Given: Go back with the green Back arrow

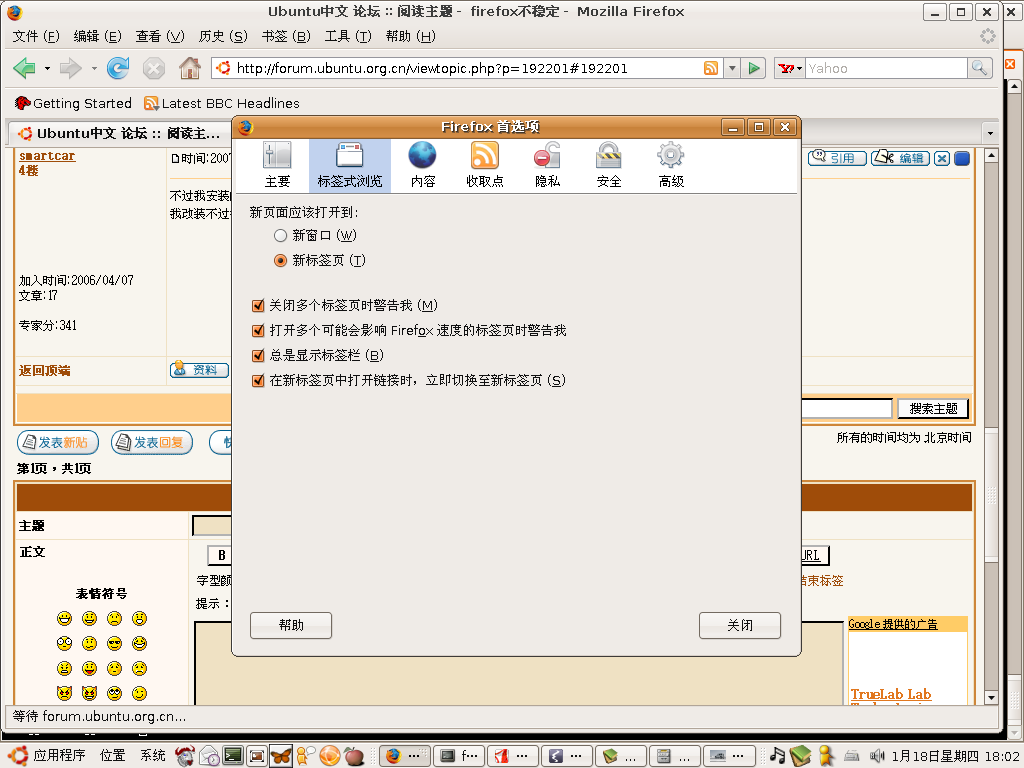Looking at the screenshot, I should pos(24,68).
